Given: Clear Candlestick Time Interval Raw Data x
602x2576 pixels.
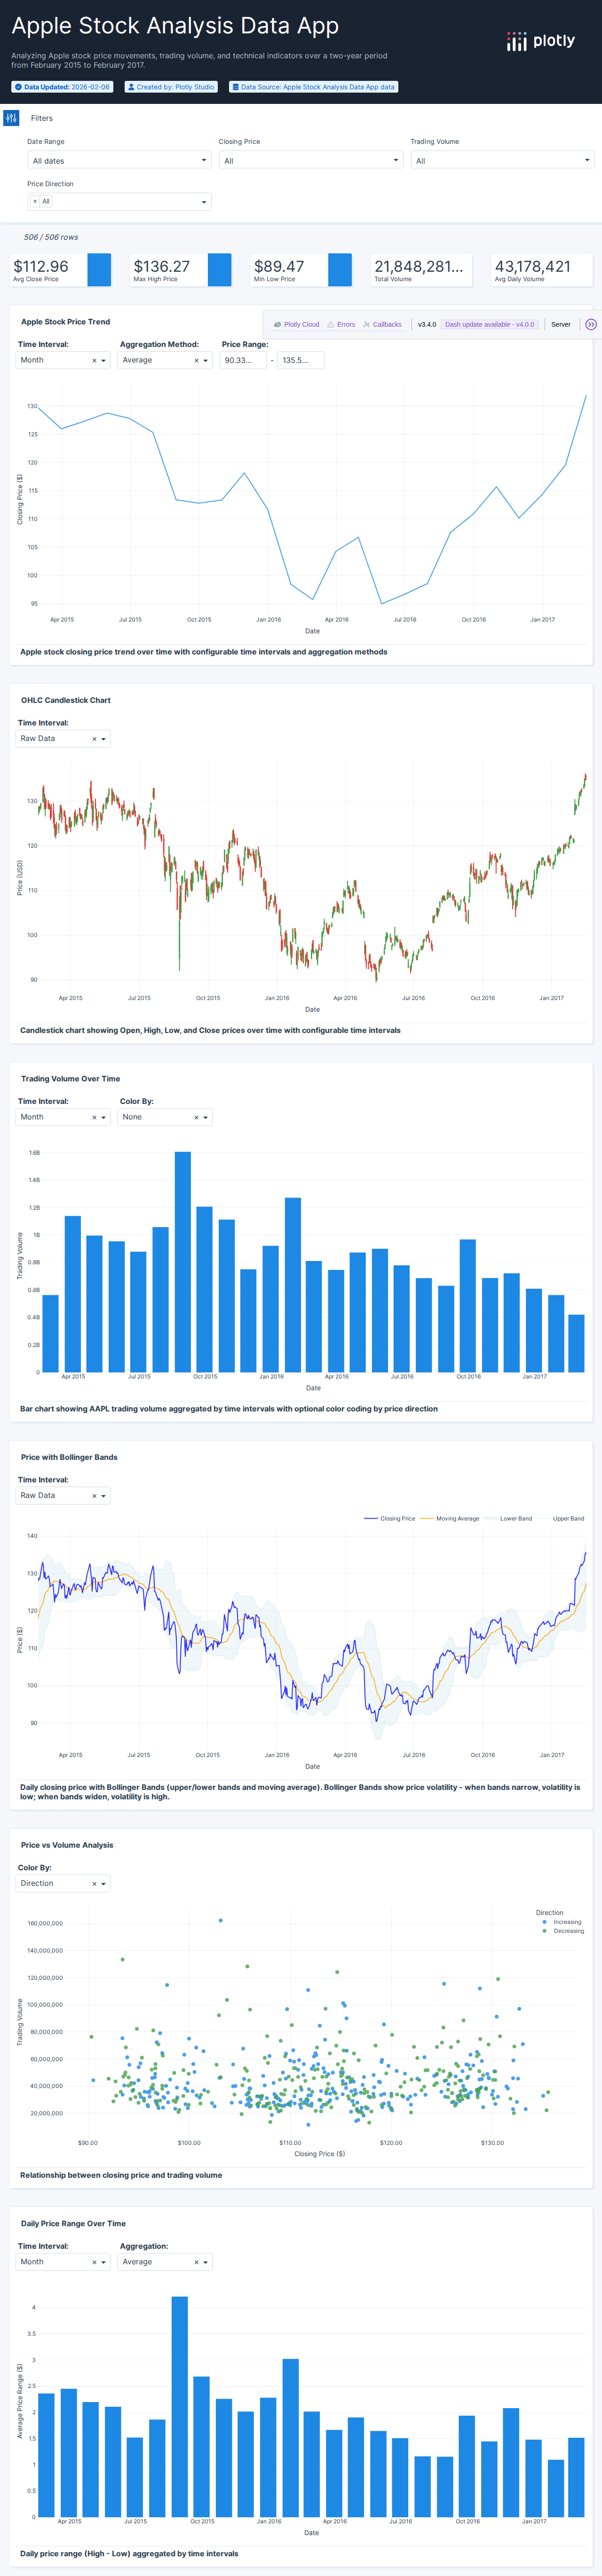Looking at the screenshot, I should [94, 739].
